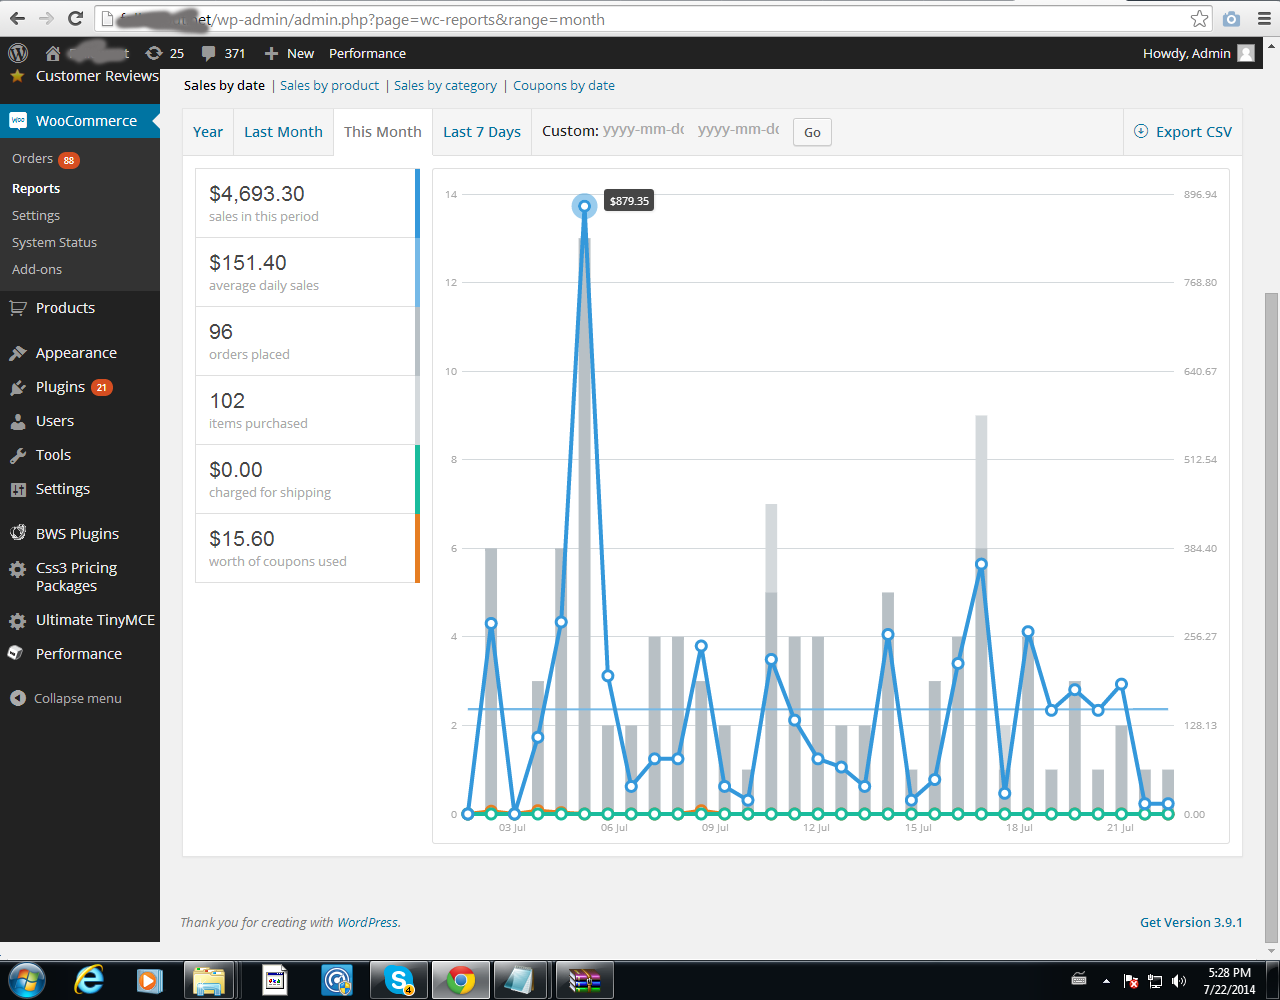Image resolution: width=1280 pixels, height=1000 pixels.
Task: Reload the page with the refresh icon
Action: (x=75, y=19)
